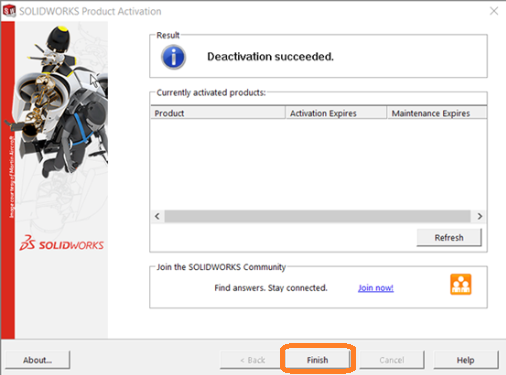Sort by Activation Expires column header

point(336,113)
